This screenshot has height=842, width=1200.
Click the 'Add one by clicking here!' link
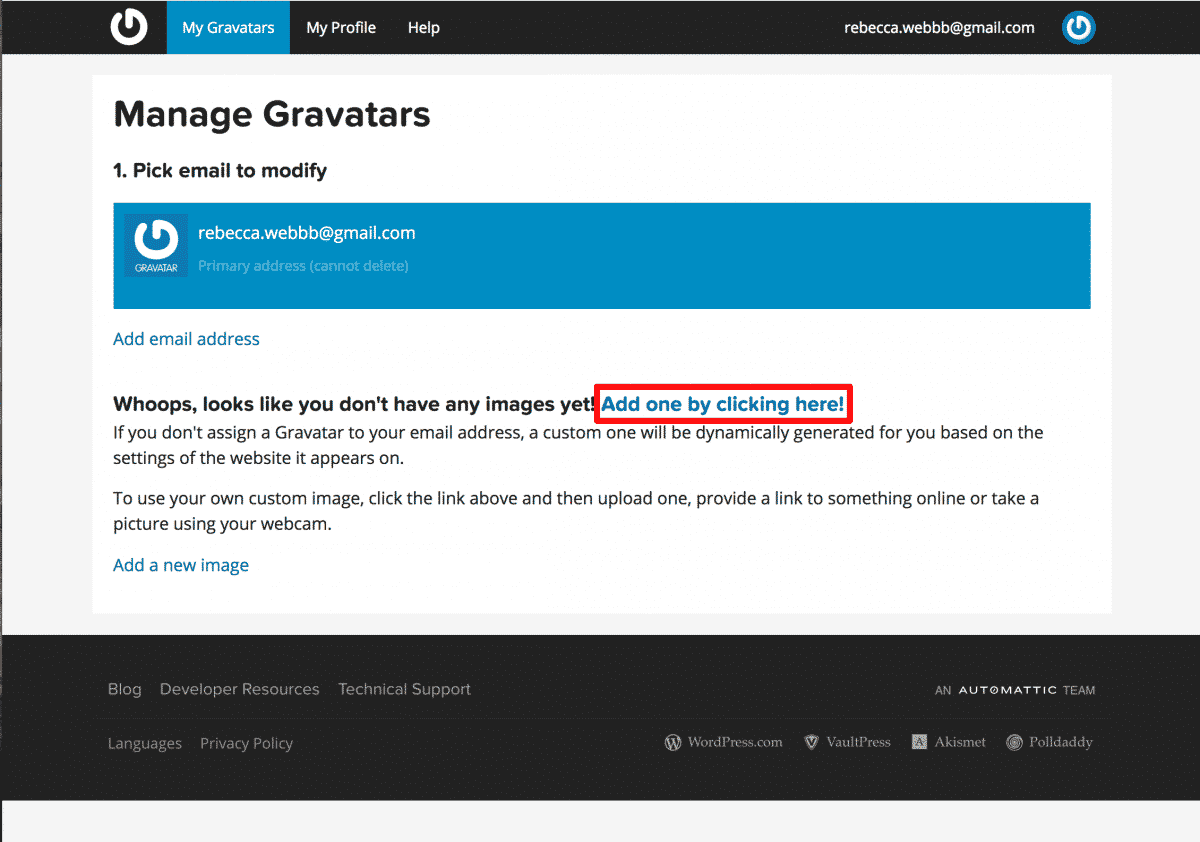[x=722, y=404]
